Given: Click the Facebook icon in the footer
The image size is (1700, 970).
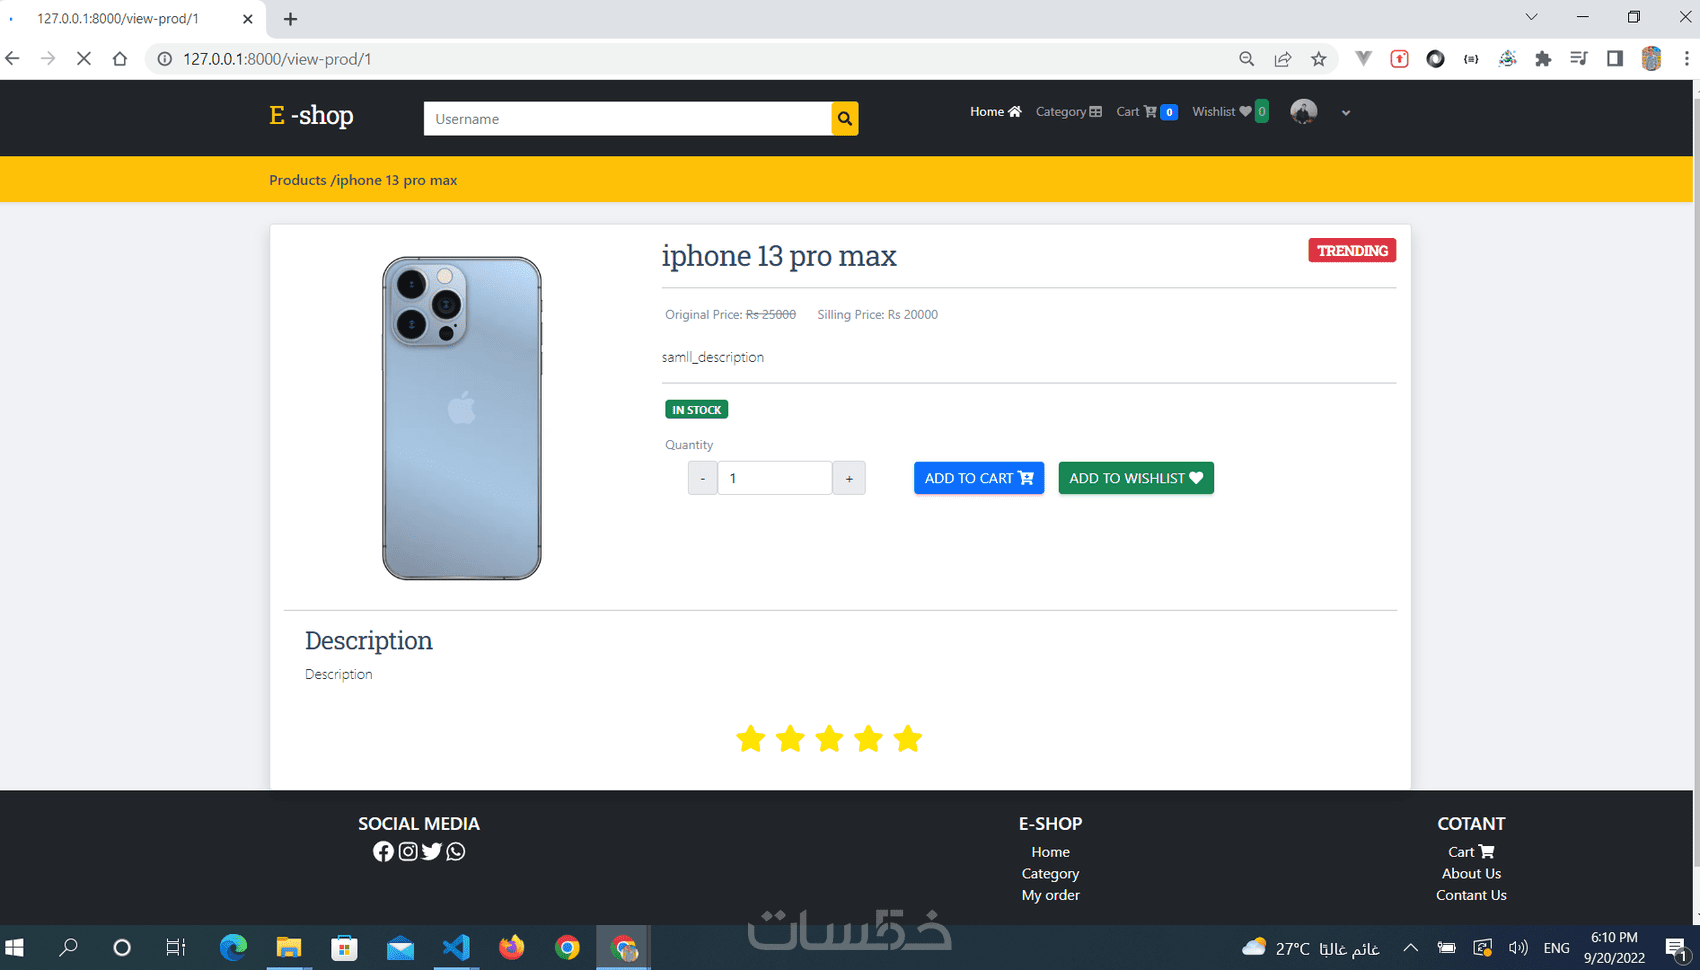Looking at the screenshot, I should (383, 851).
